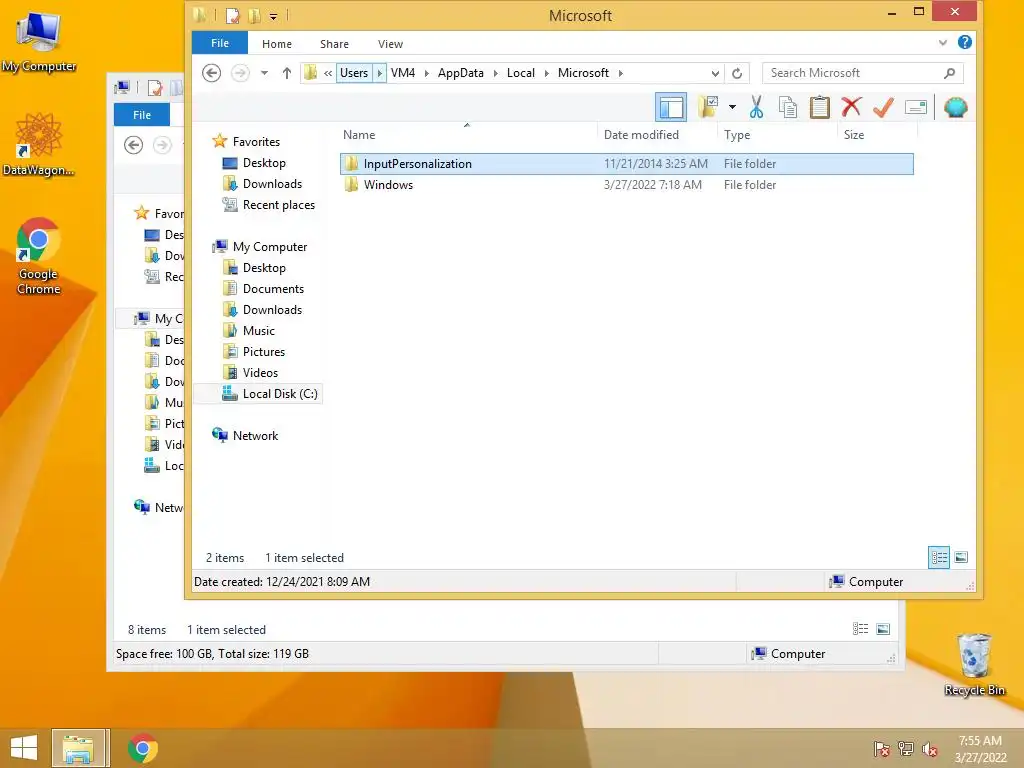Viewport: 1024px width, 768px height.
Task: Expand the arrow after Users breadcrumb
Action: pyautogui.click(x=379, y=72)
